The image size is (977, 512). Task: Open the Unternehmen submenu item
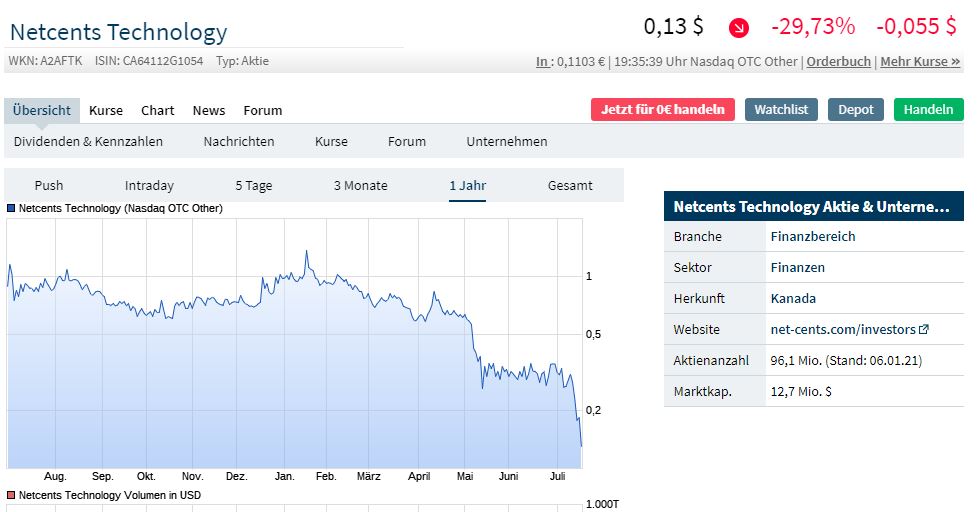click(507, 142)
